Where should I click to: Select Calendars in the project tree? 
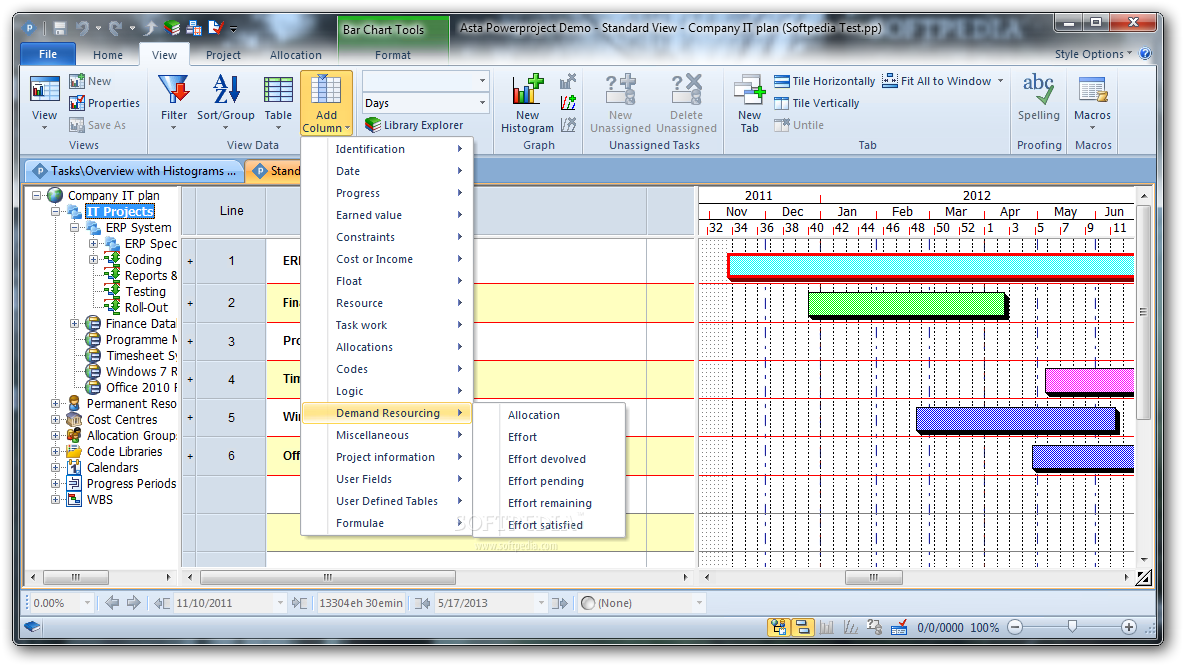(x=113, y=467)
